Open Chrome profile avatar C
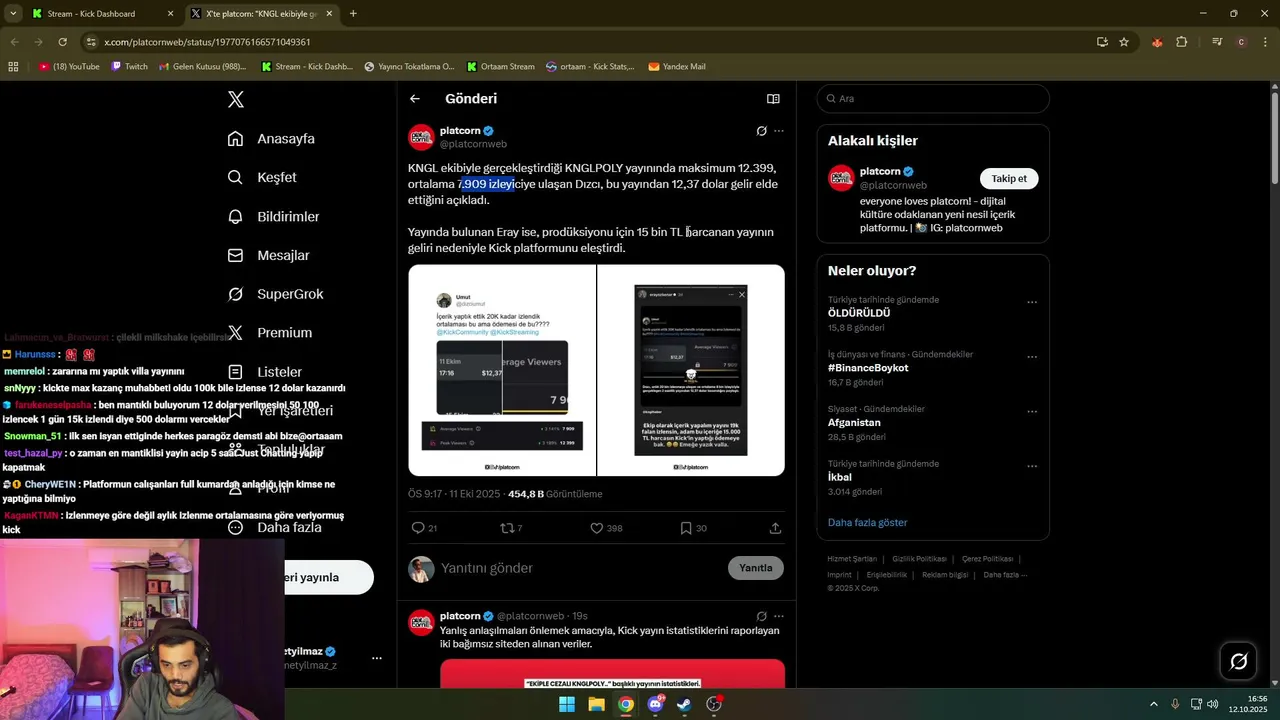1280x720 pixels. tap(1242, 42)
